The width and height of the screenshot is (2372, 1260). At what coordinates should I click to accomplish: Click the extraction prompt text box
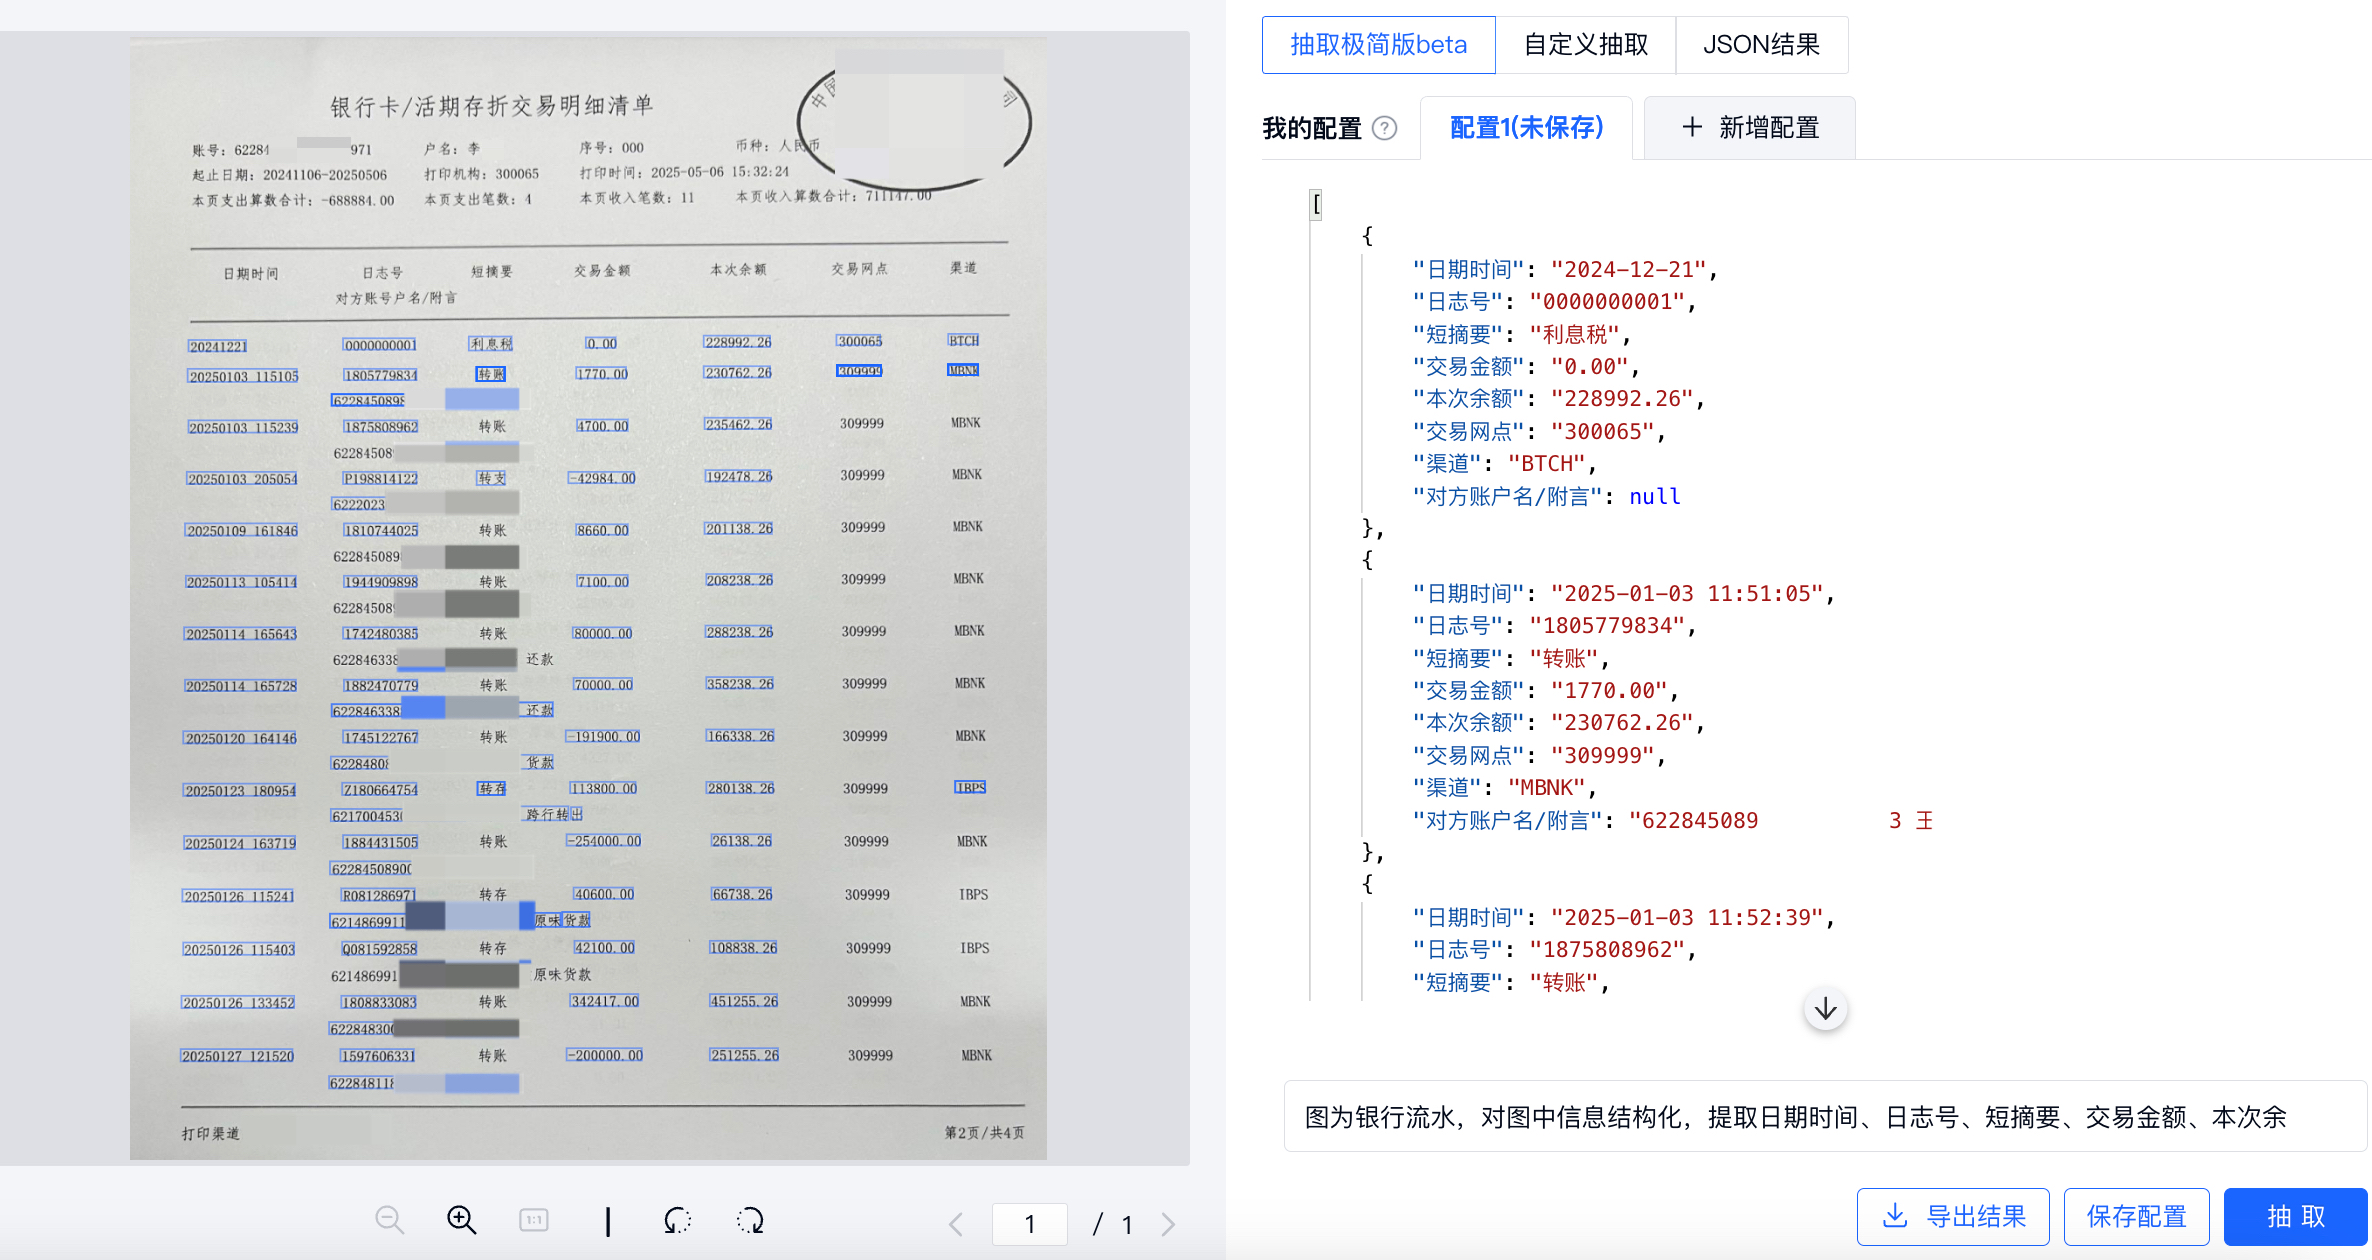1824,1116
